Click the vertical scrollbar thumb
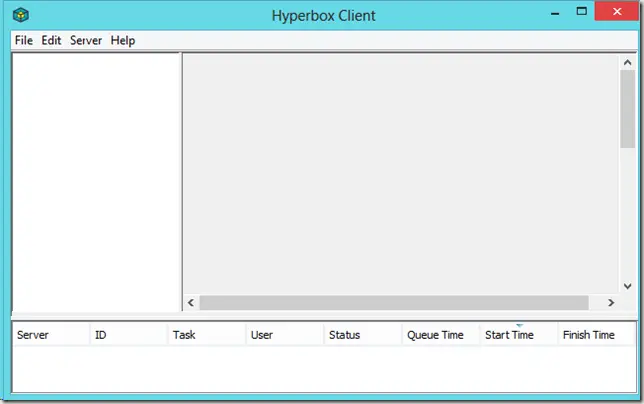The width and height of the screenshot is (644, 404). pos(627,109)
